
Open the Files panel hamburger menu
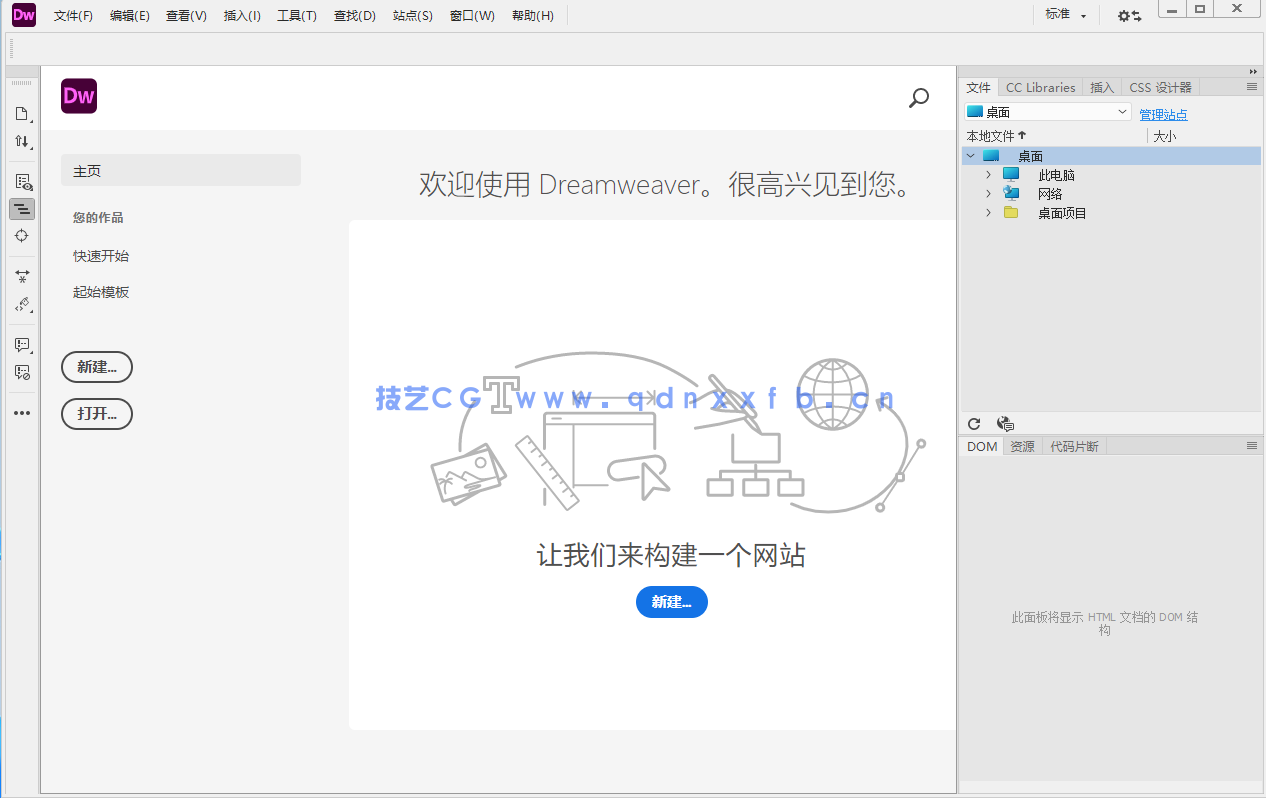pyautogui.click(x=1254, y=86)
